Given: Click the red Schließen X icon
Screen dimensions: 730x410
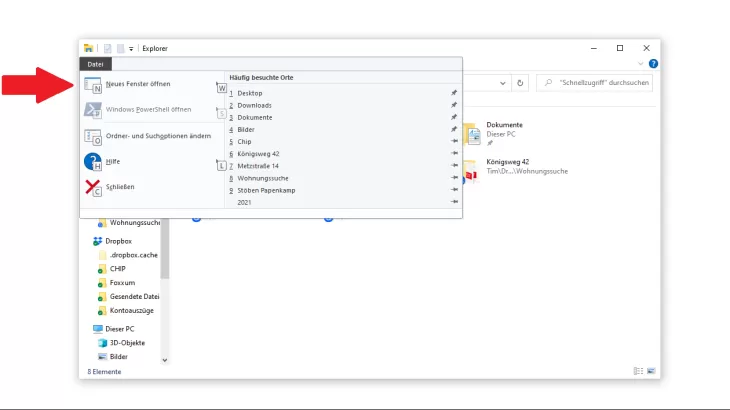Looking at the screenshot, I should pos(94,187).
